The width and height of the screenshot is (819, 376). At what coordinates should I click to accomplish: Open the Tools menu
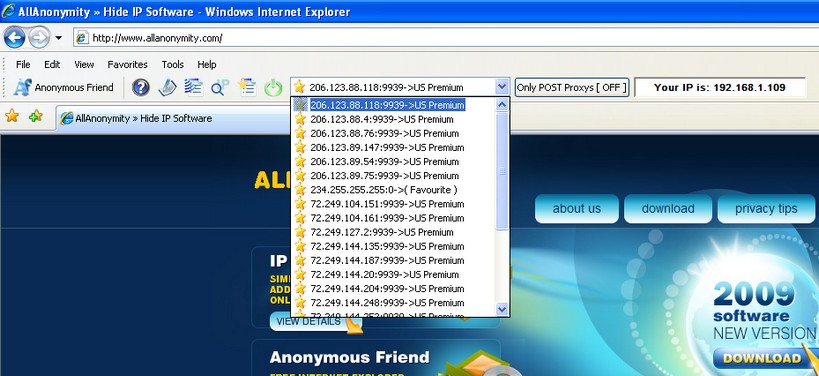pos(172,65)
